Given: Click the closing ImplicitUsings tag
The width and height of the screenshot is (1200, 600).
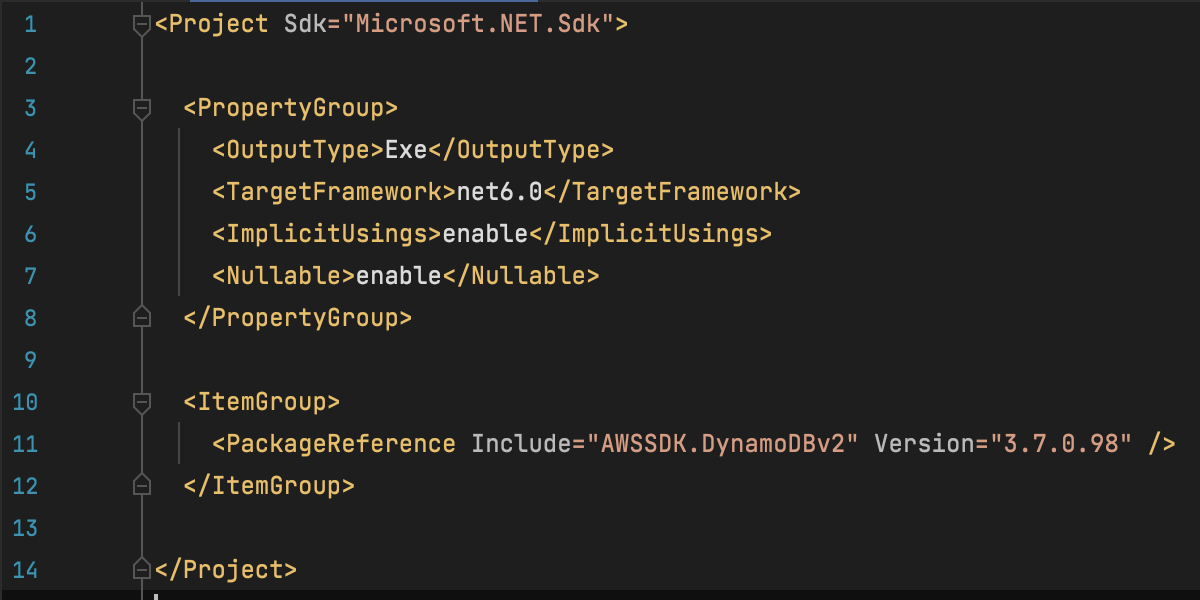Looking at the screenshot, I should pyautogui.click(x=650, y=234).
